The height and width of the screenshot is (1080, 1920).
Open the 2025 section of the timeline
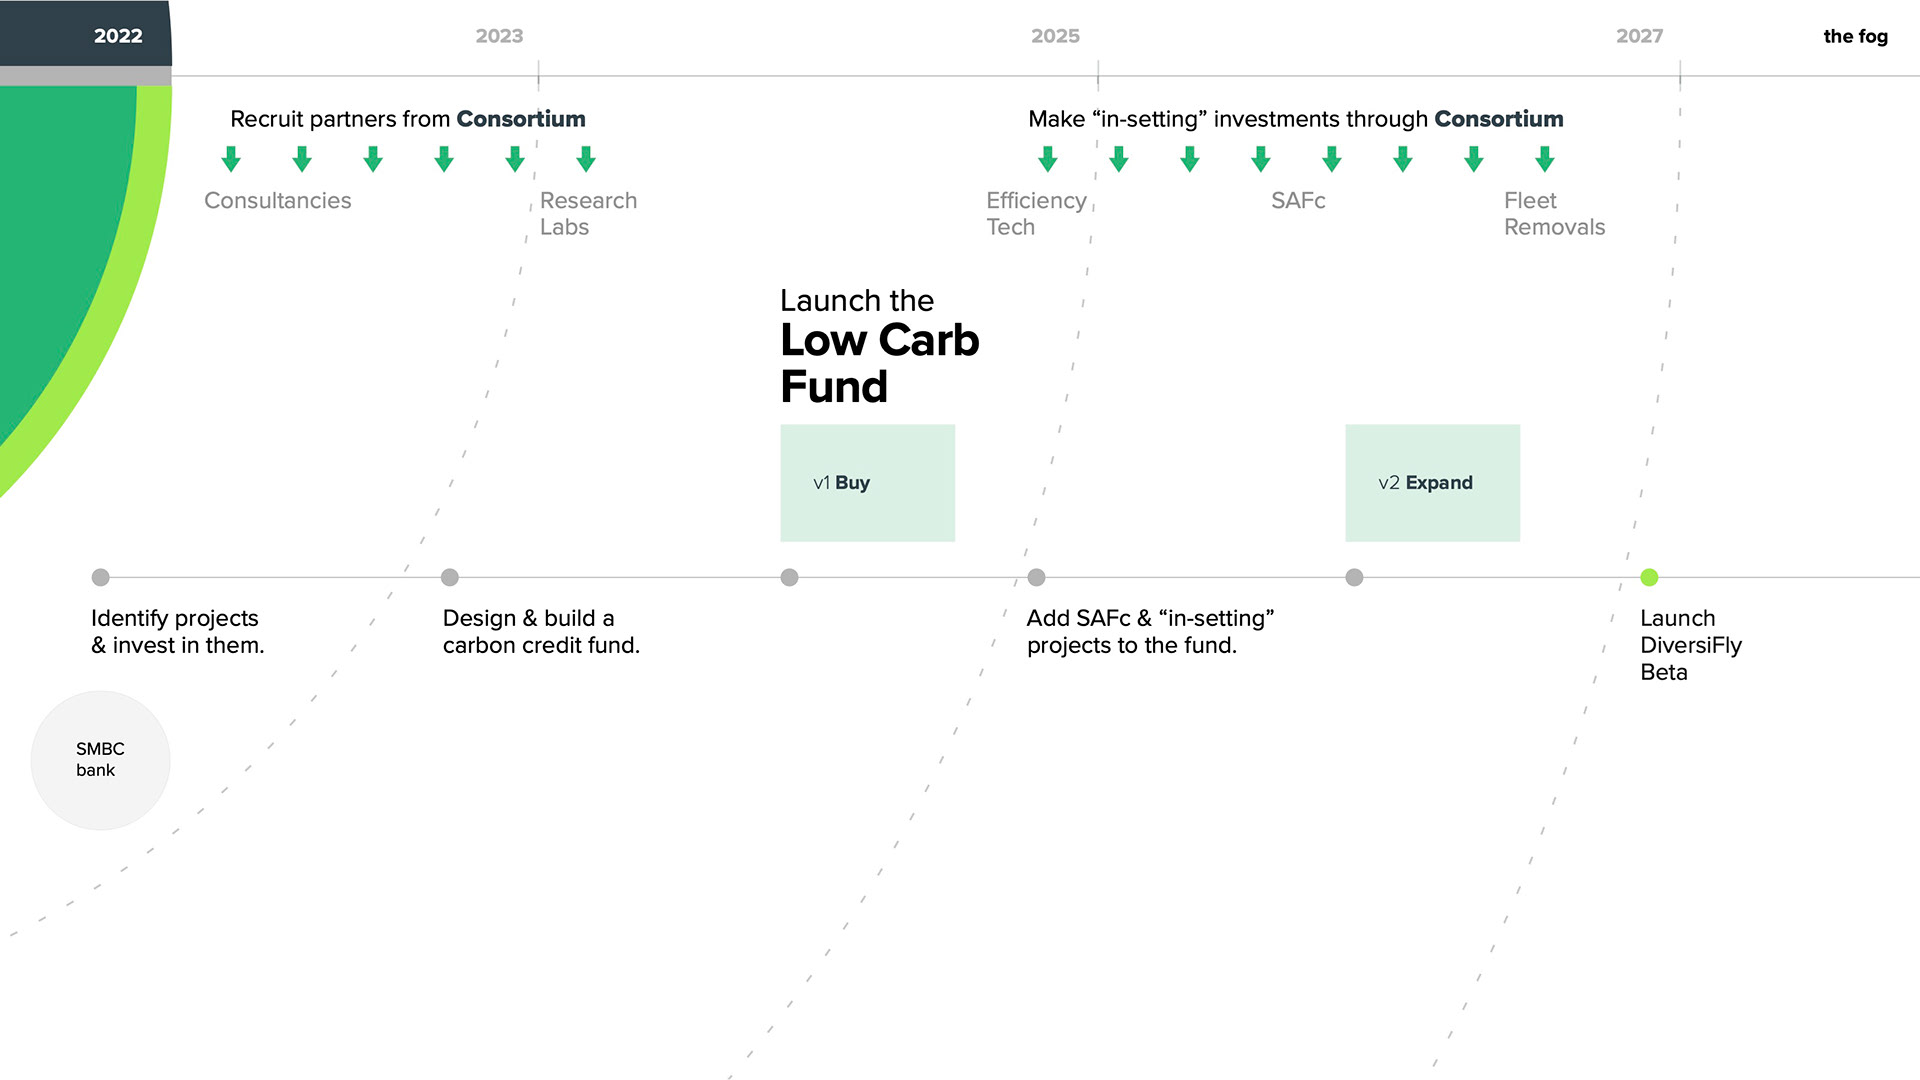[x=1055, y=36]
